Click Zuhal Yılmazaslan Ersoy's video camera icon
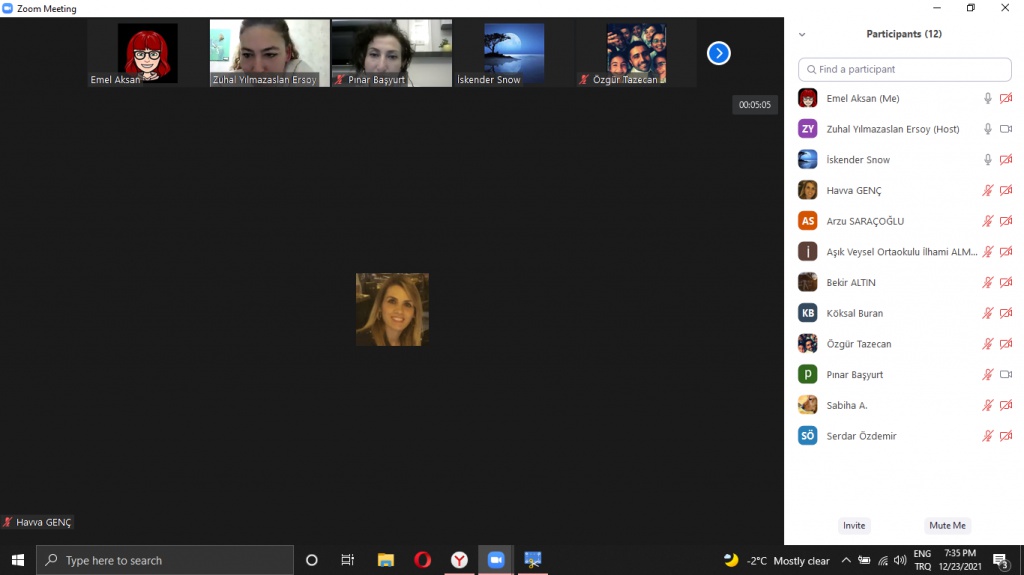Screen dimensions: 1024x575 pos(1006,129)
